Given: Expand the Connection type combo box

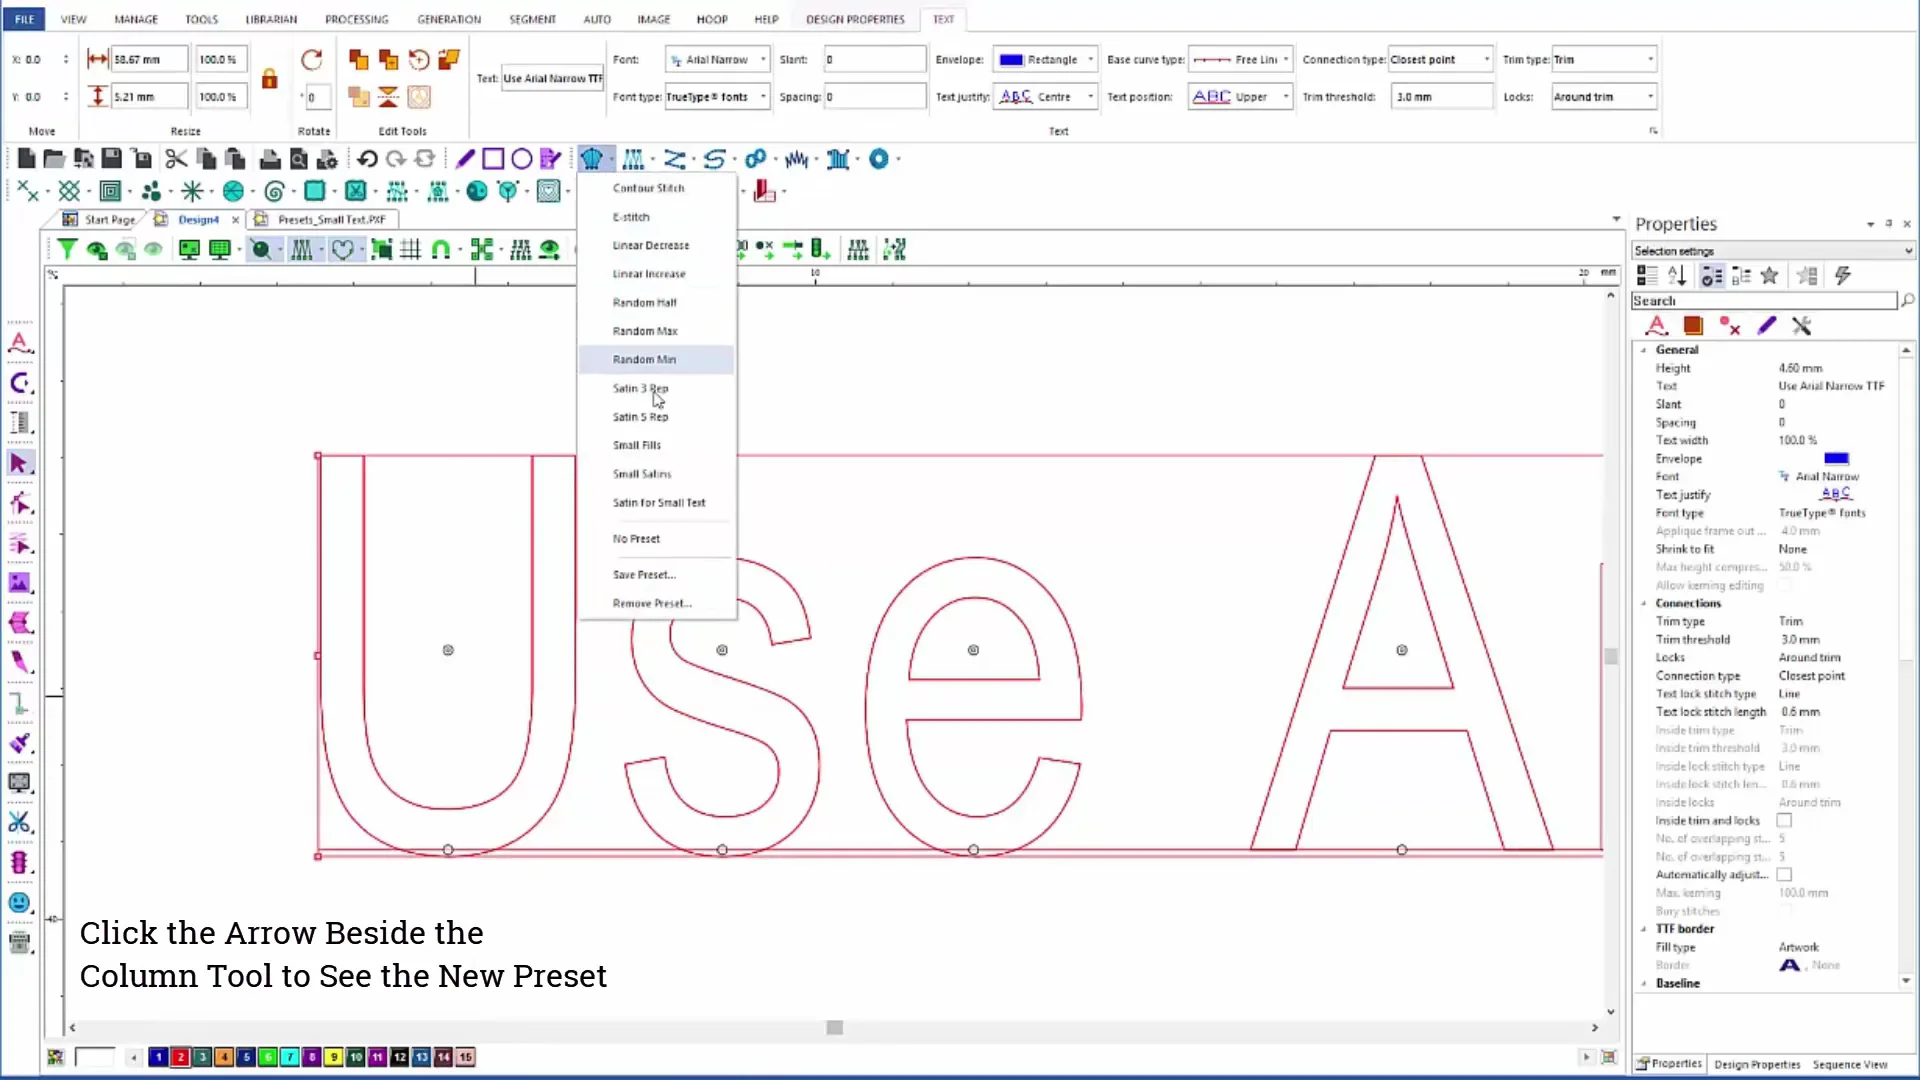Looking at the screenshot, I should point(1486,59).
